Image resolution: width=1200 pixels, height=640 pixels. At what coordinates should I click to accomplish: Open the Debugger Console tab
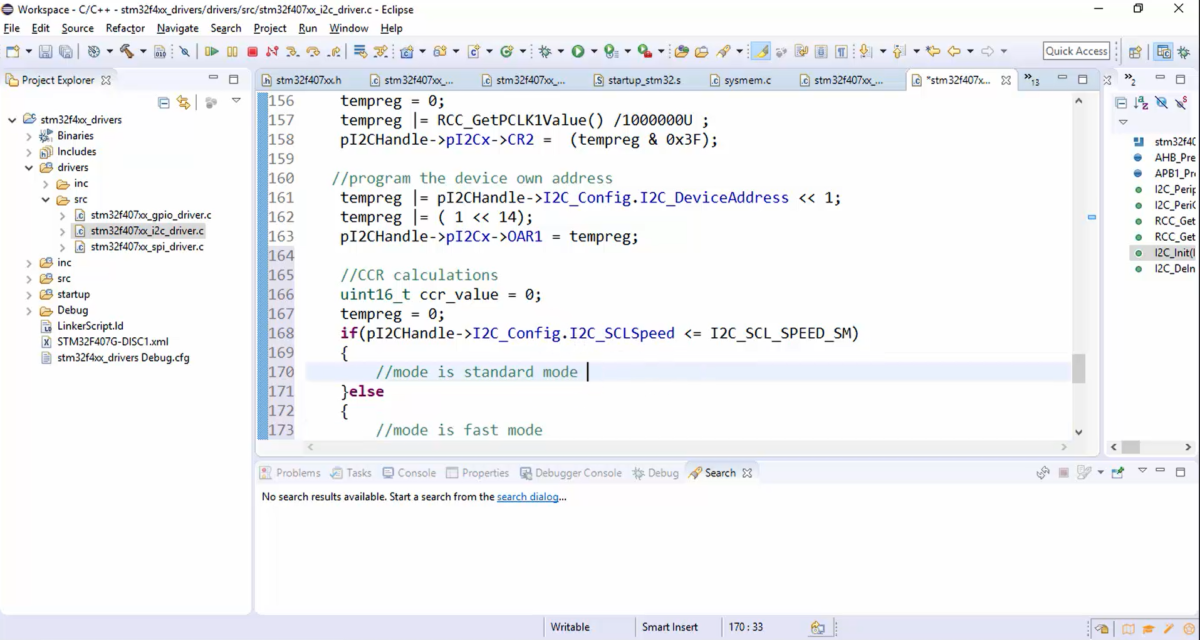coord(569,473)
